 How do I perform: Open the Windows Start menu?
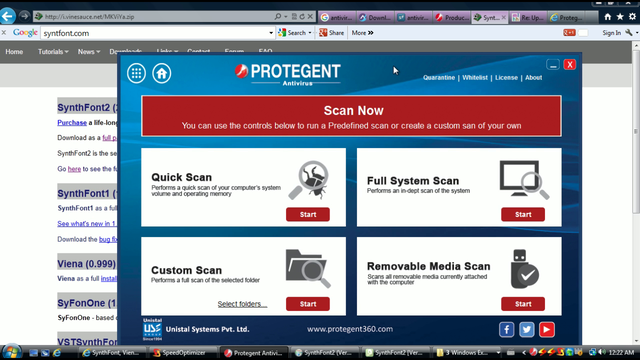11,352
